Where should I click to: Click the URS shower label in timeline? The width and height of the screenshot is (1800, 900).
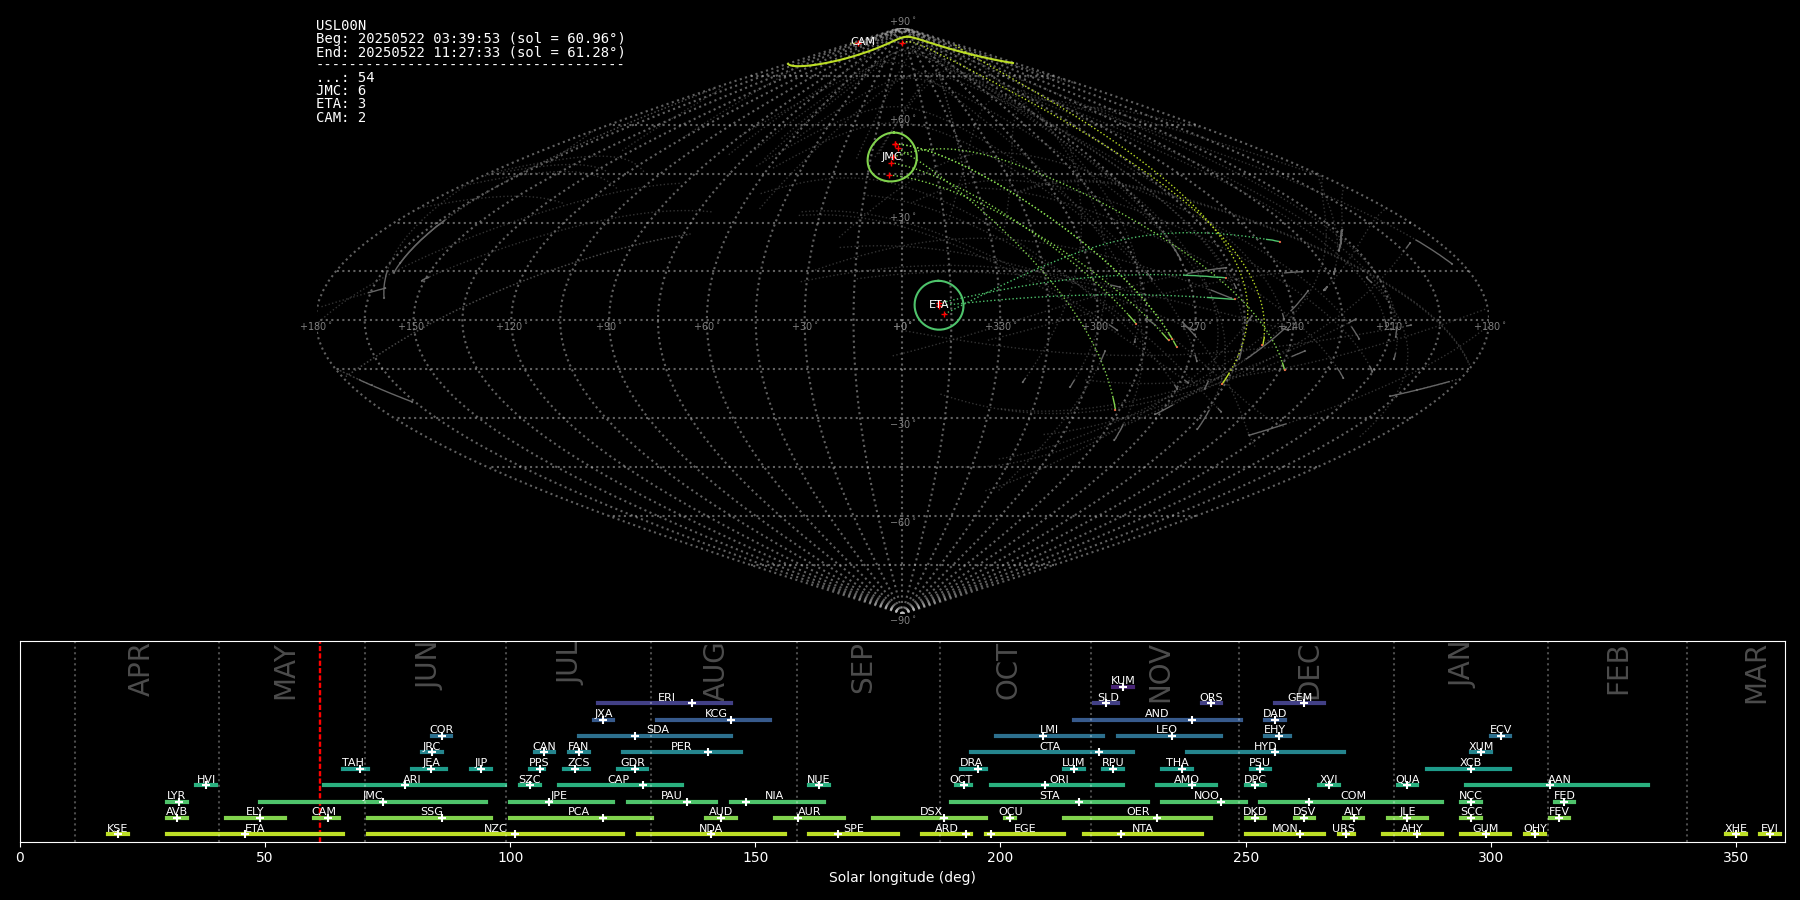pyautogui.click(x=1343, y=829)
